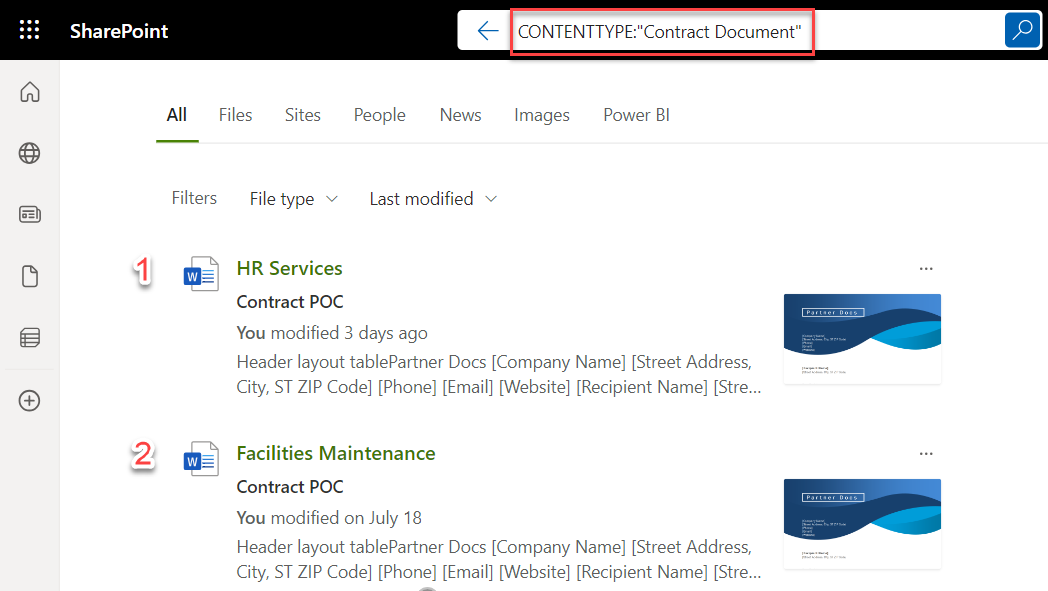
Task: Switch to the Images tab
Action: point(542,115)
